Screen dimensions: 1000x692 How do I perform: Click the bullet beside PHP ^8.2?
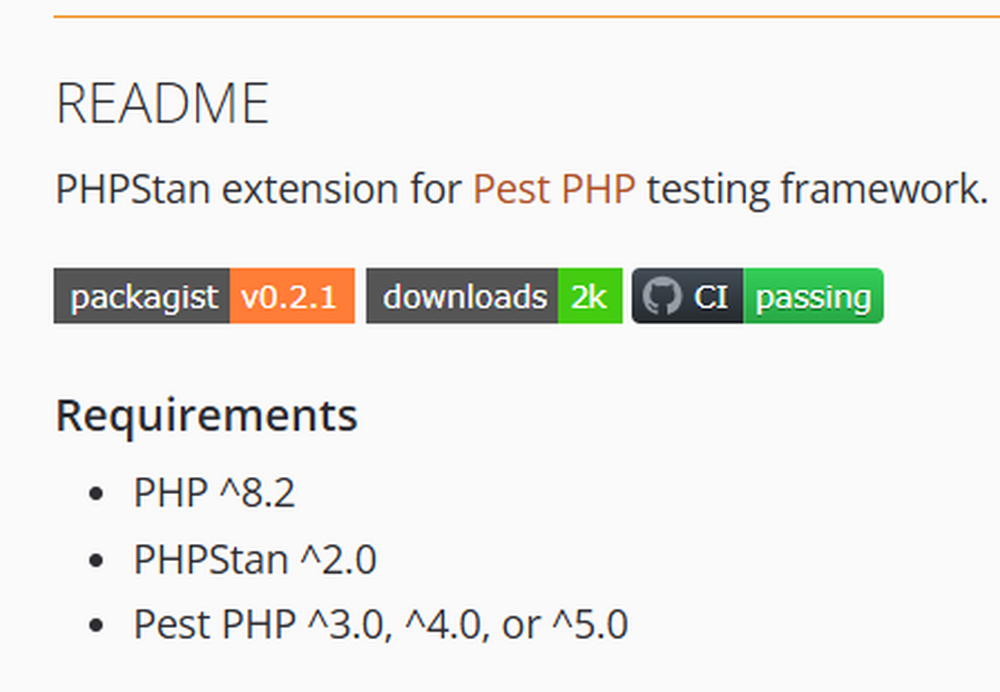[96, 494]
